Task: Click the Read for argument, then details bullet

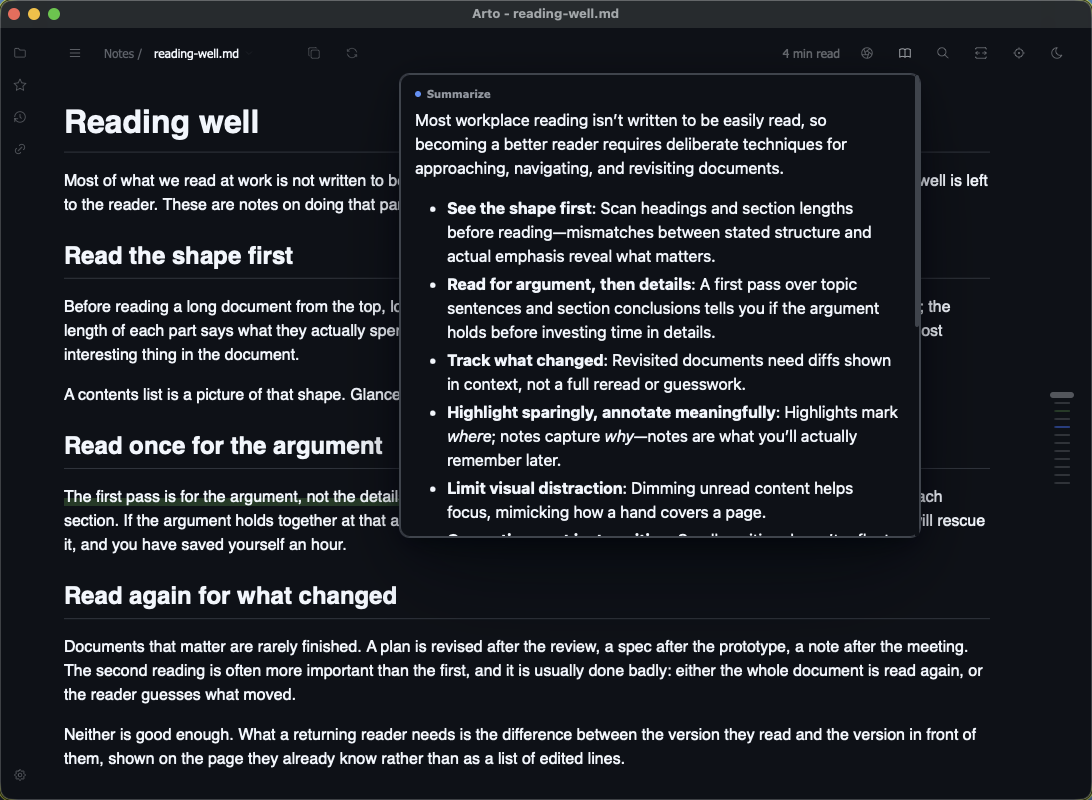Action: pyautogui.click(x=662, y=308)
